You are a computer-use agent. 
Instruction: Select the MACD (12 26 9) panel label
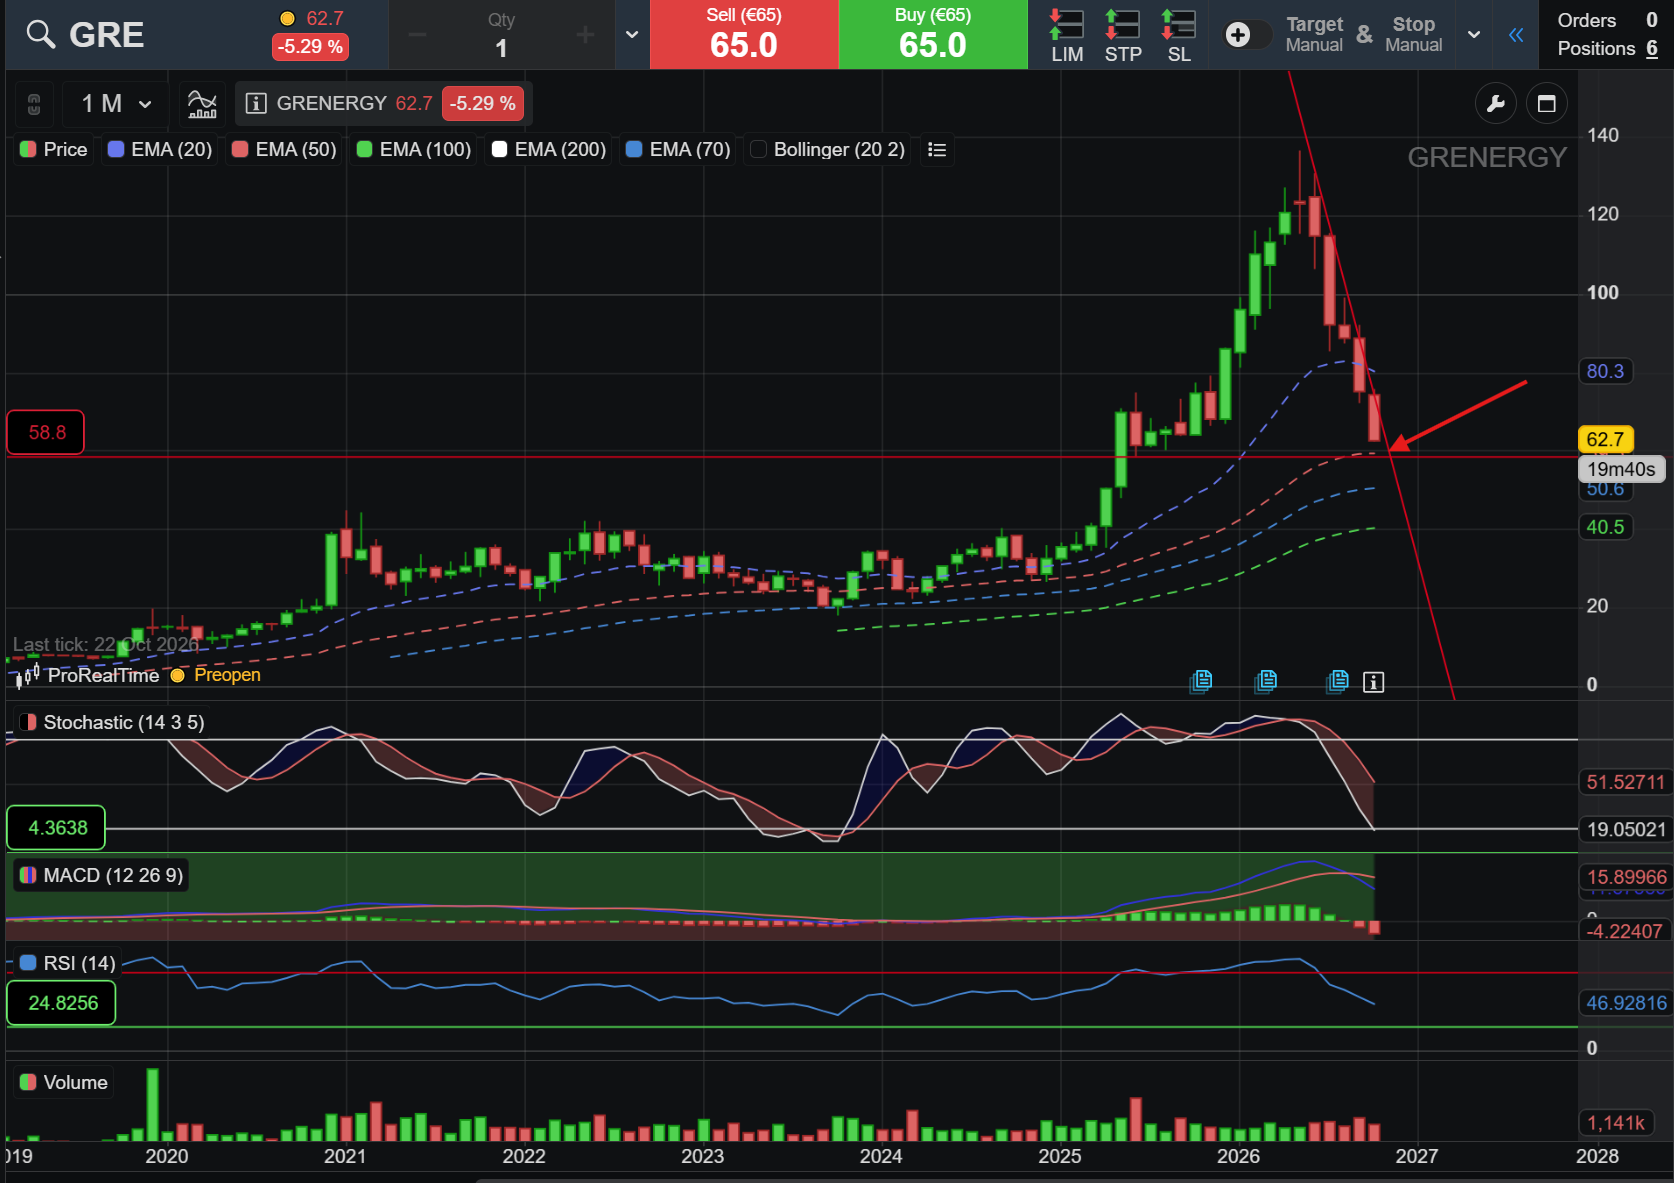tap(101, 876)
